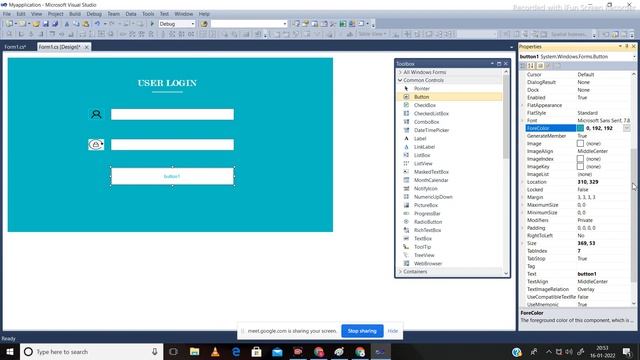Click the Windows Start button
640x360 pixels.
(10, 351)
